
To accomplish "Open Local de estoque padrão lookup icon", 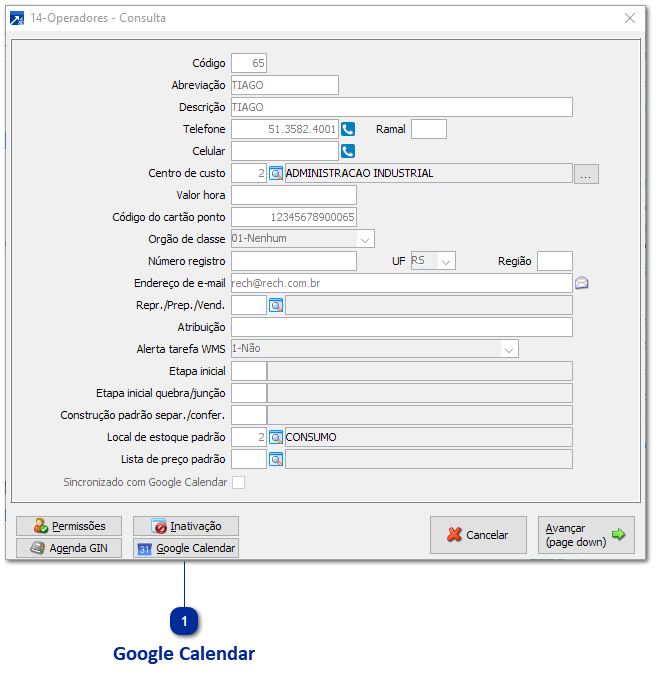I will point(276,437).
